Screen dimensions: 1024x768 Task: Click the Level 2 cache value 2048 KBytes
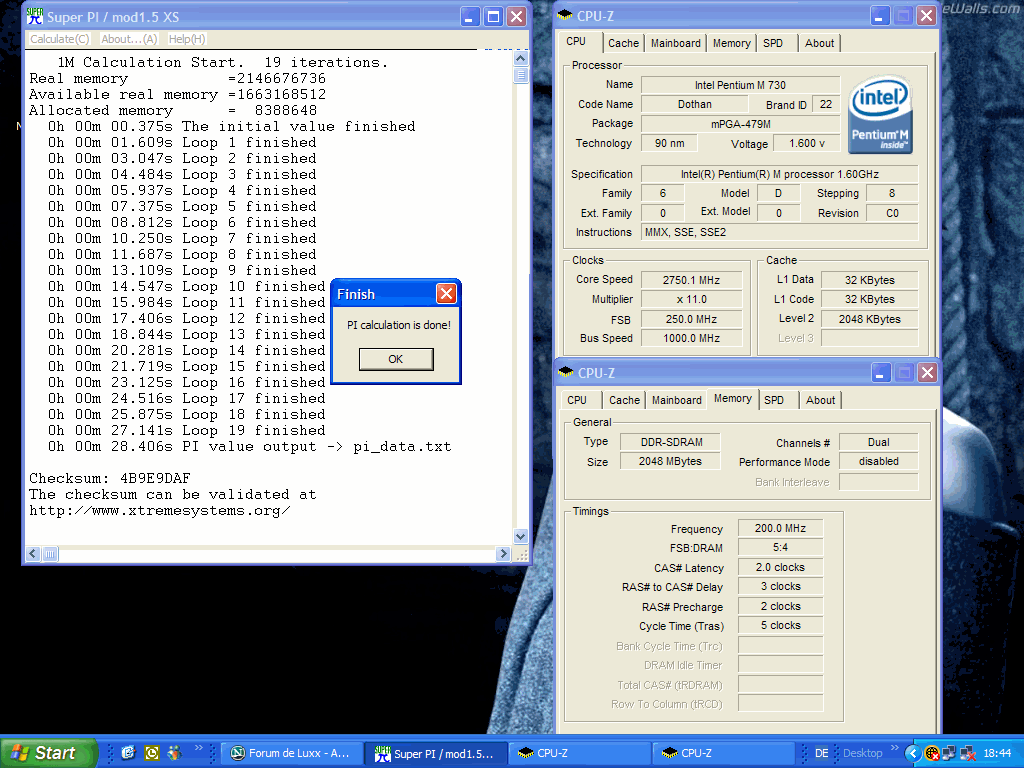pos(870,319)
